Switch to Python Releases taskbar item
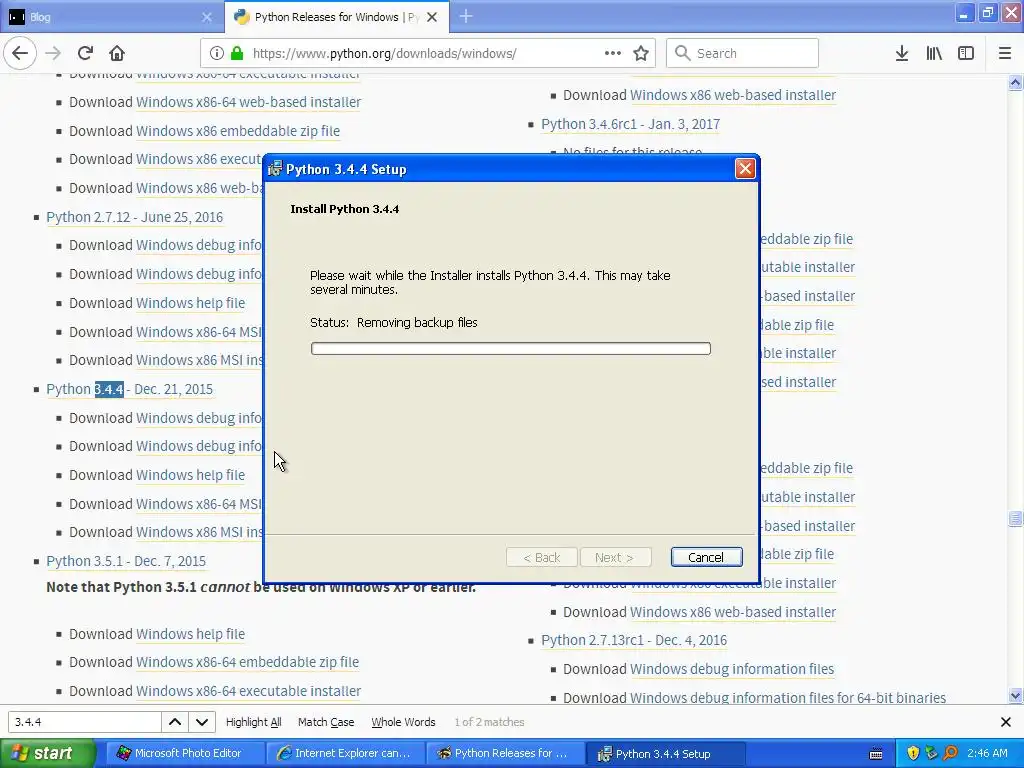1024x768 pixels. [x=505, y=753]
